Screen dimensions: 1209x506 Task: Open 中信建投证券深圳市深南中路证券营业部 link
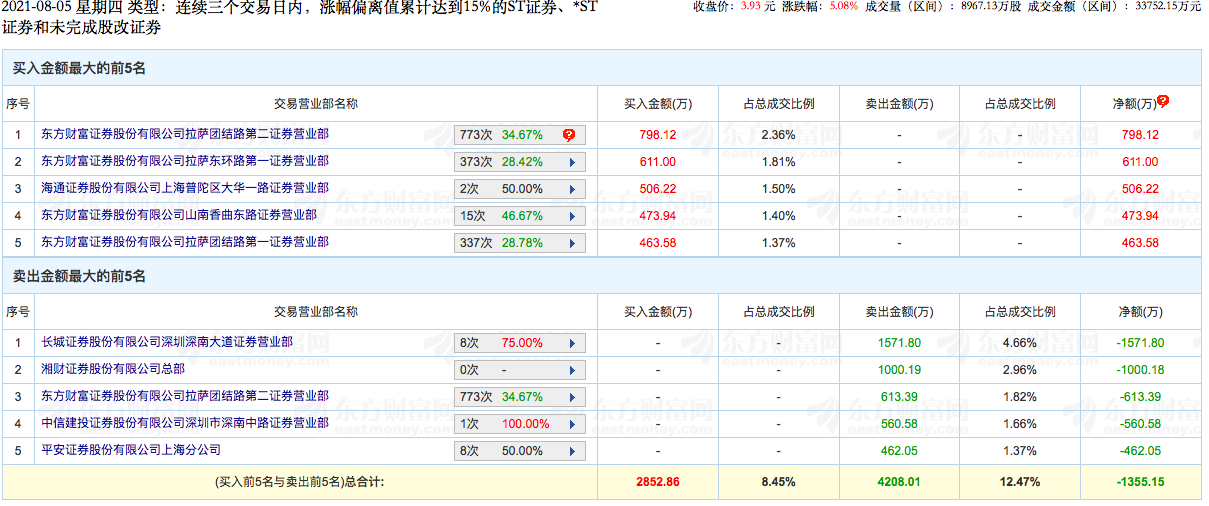click(185, 423)
